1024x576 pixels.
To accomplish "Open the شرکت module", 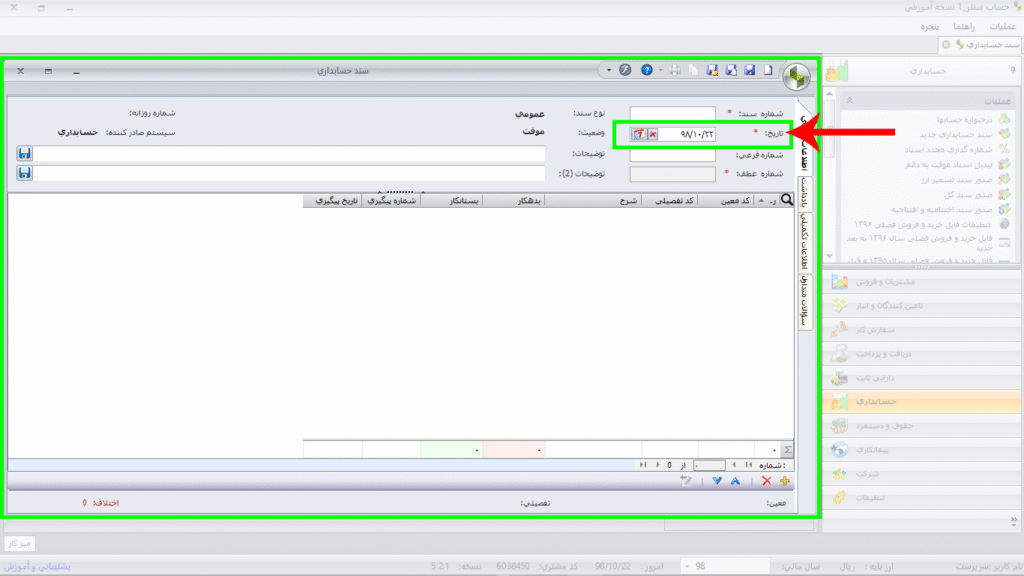I will [x=921, y=473].
